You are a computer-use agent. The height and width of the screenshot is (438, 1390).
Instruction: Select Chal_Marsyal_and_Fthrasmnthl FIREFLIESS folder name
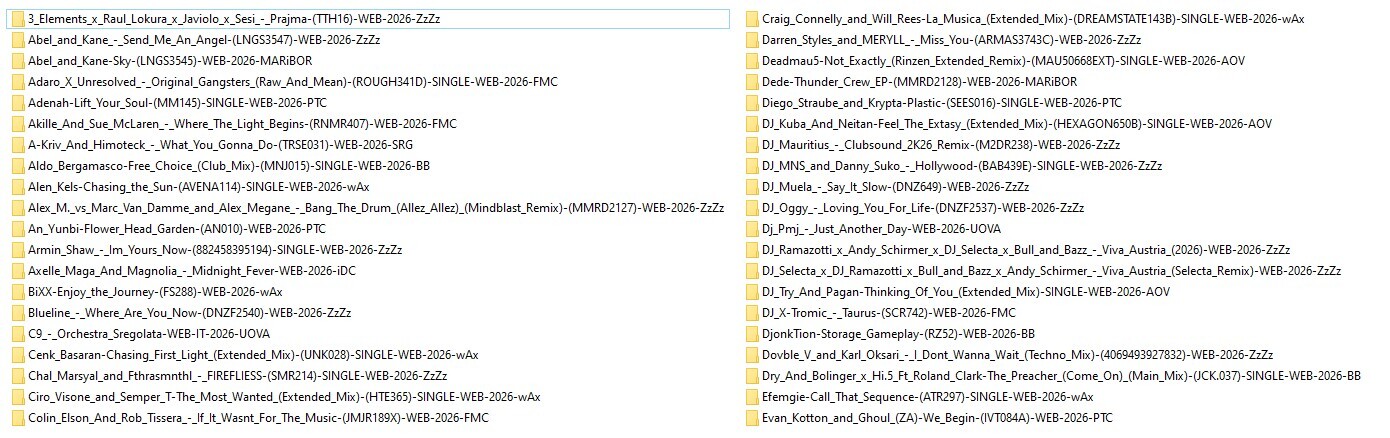(238, 376)
